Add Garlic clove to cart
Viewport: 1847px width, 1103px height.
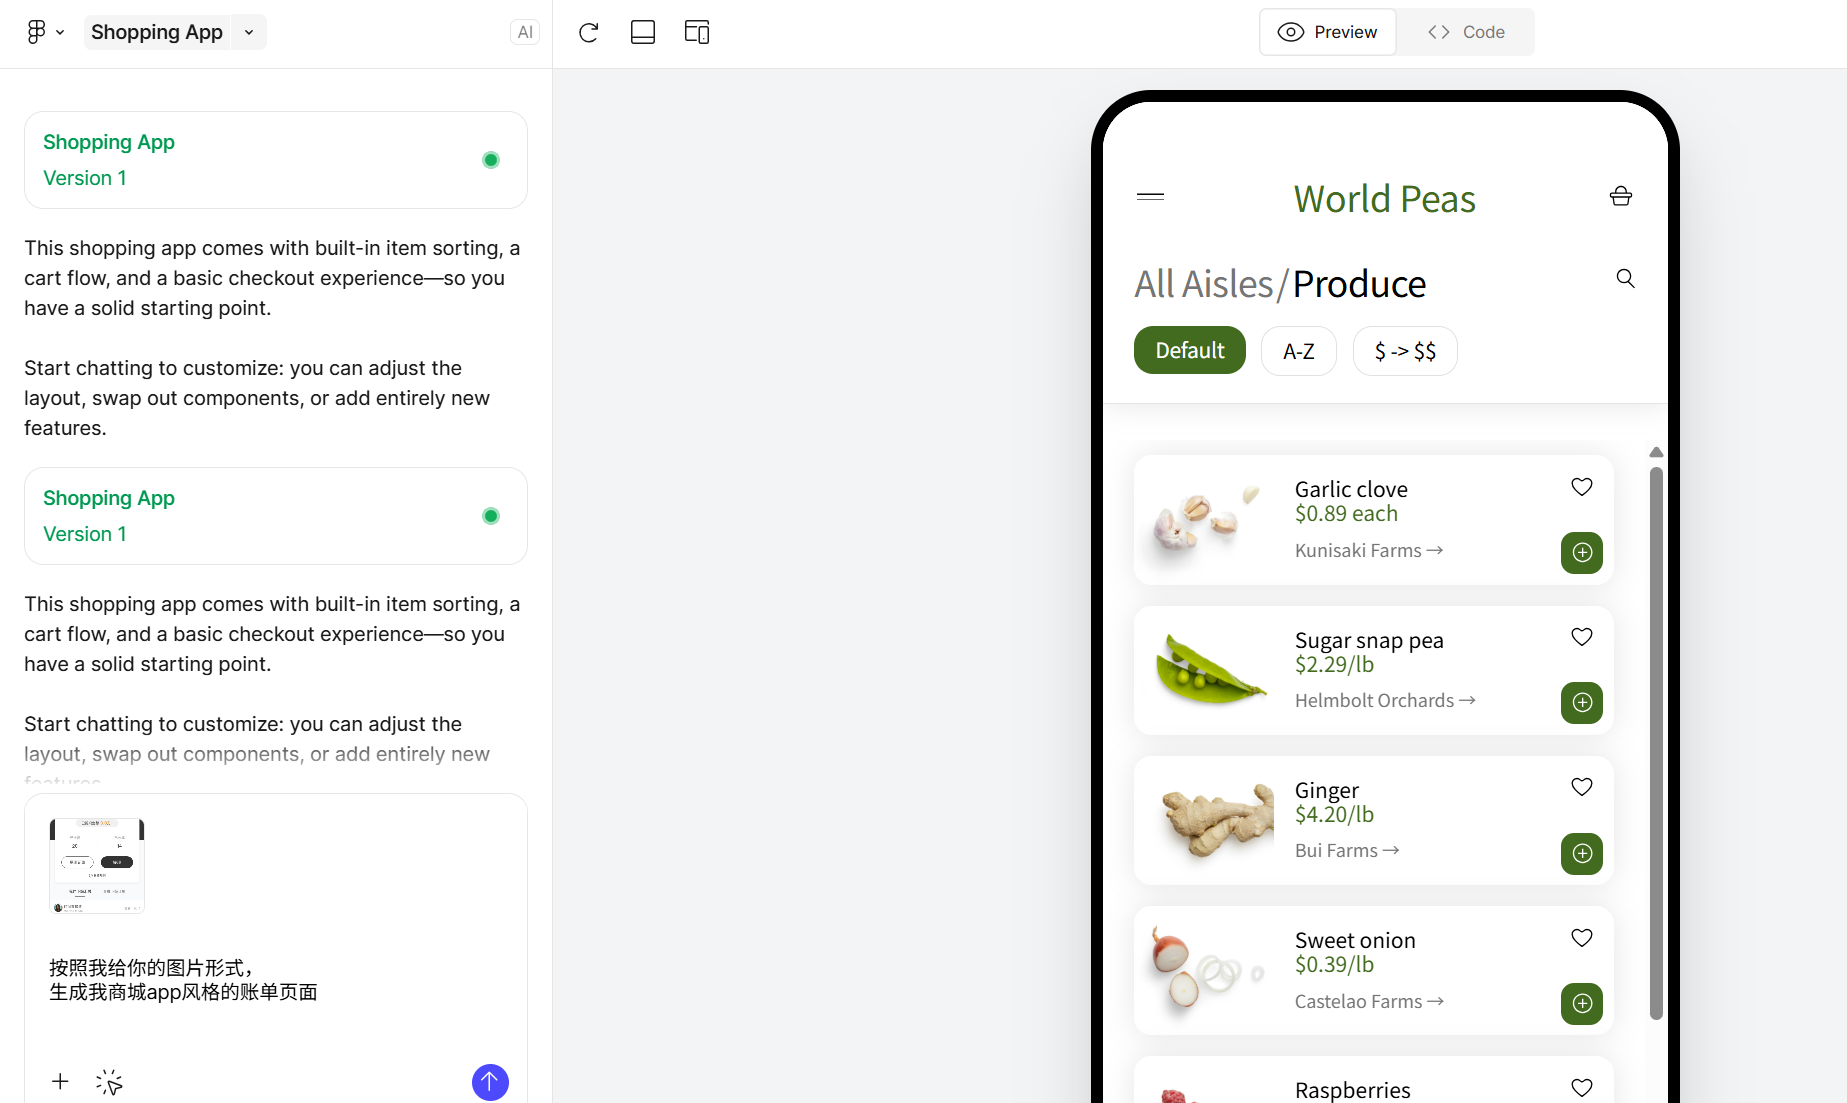1581,552
